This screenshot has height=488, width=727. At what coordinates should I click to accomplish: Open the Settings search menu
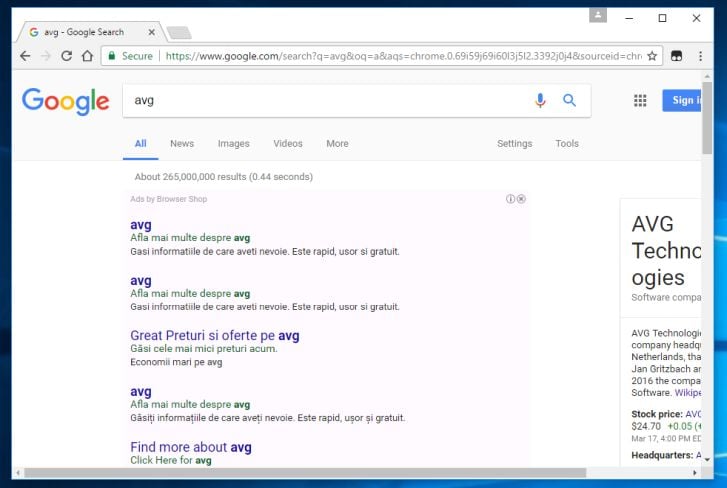coord(515,144)
